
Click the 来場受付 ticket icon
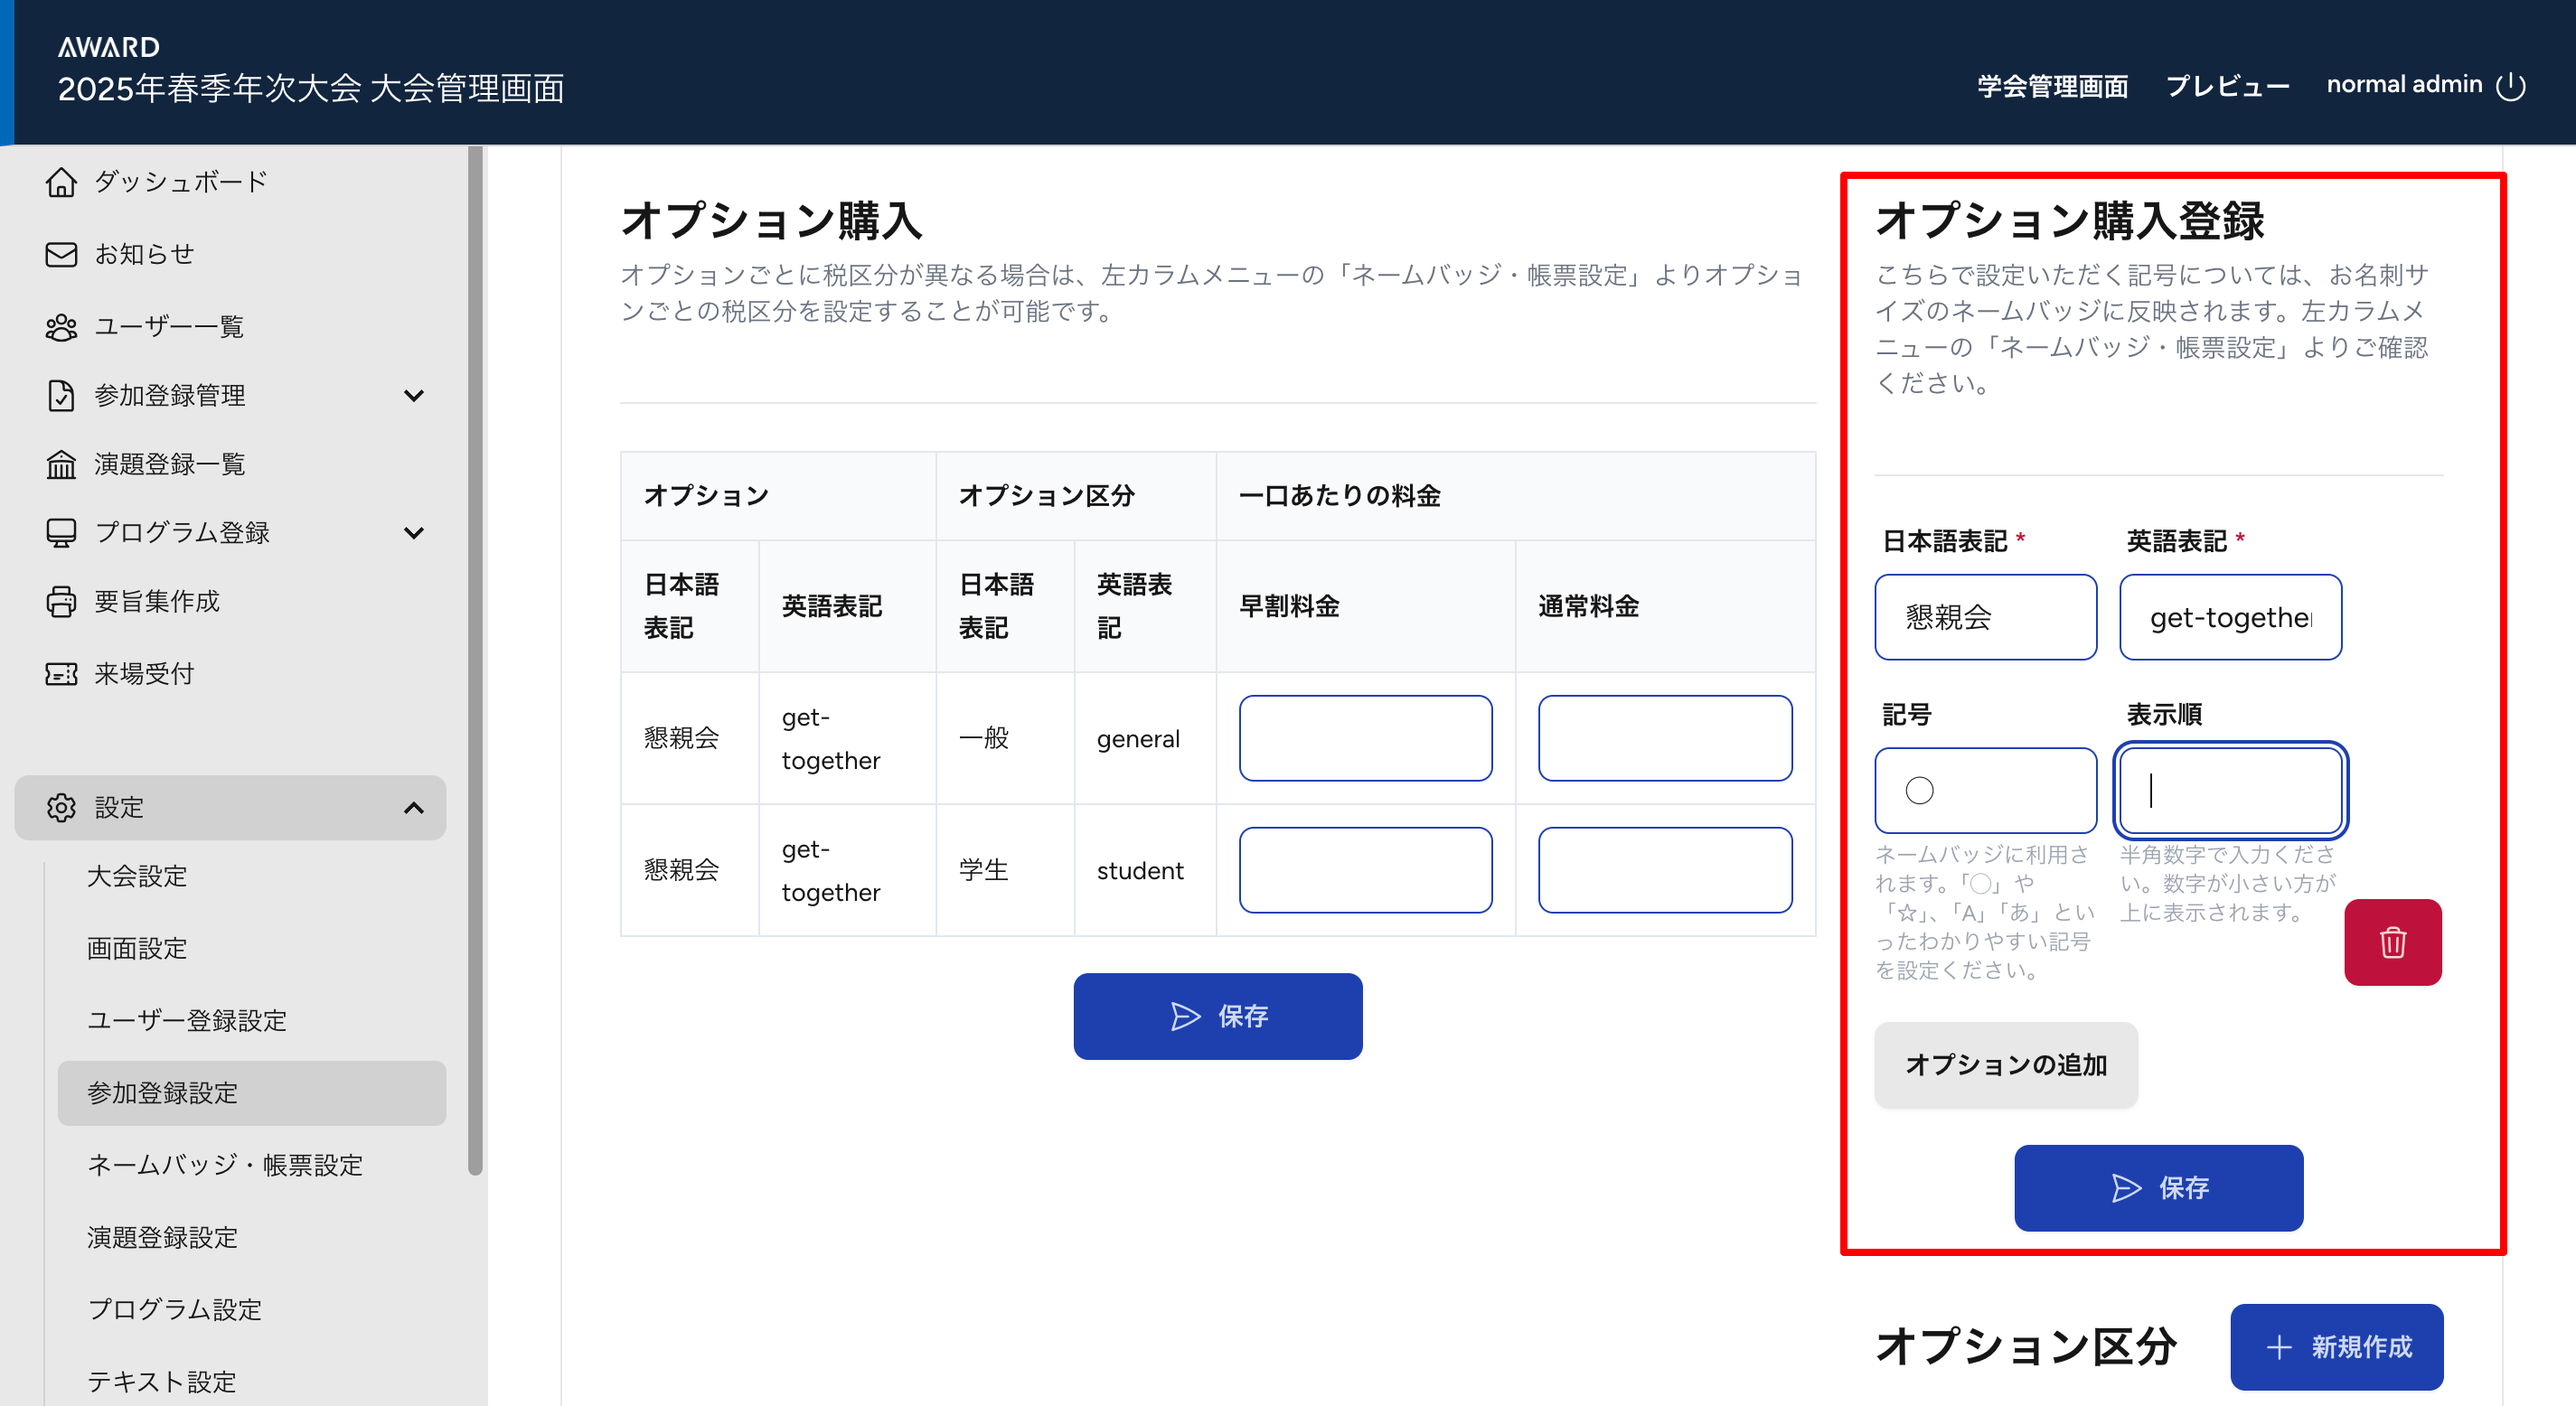pyautogui.click(x=61, y=674)
